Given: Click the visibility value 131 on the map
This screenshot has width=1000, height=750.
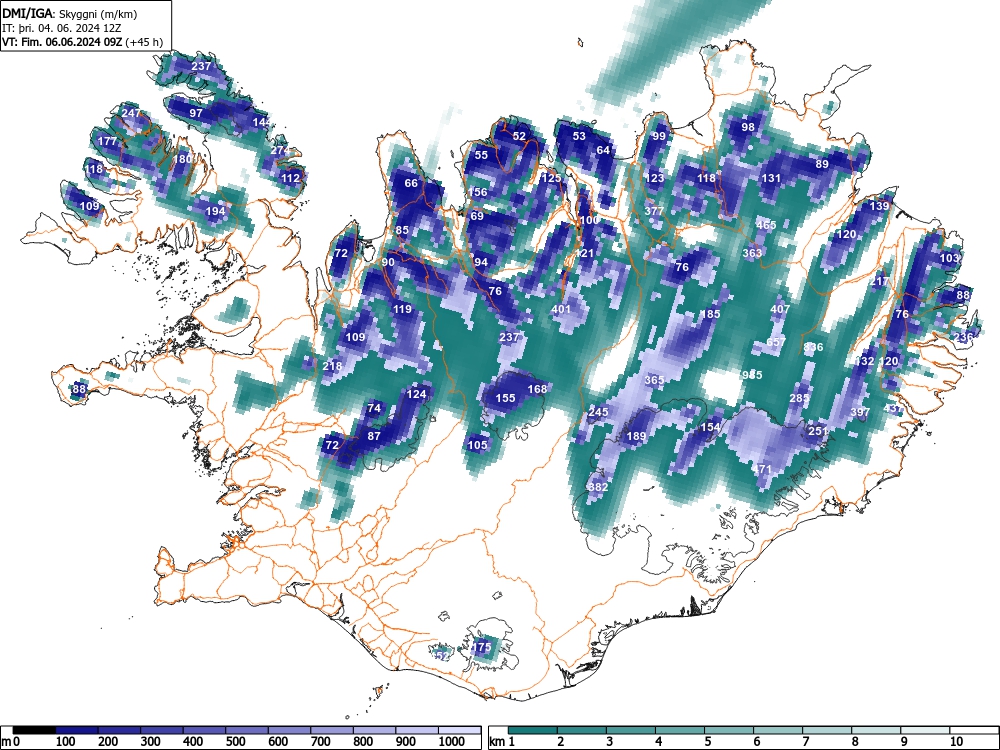Looking at the screenshot, I should pyautogui.click(x=771, y=178).
